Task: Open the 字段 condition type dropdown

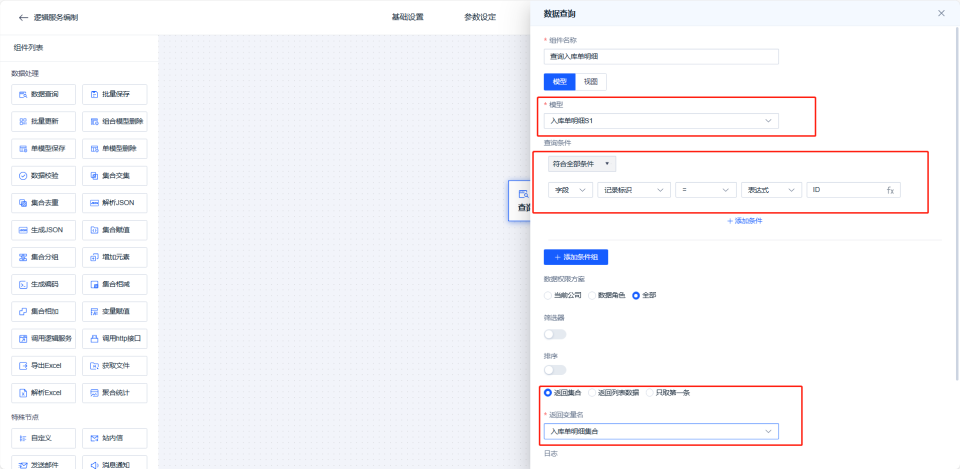Action: click(570, 190)
